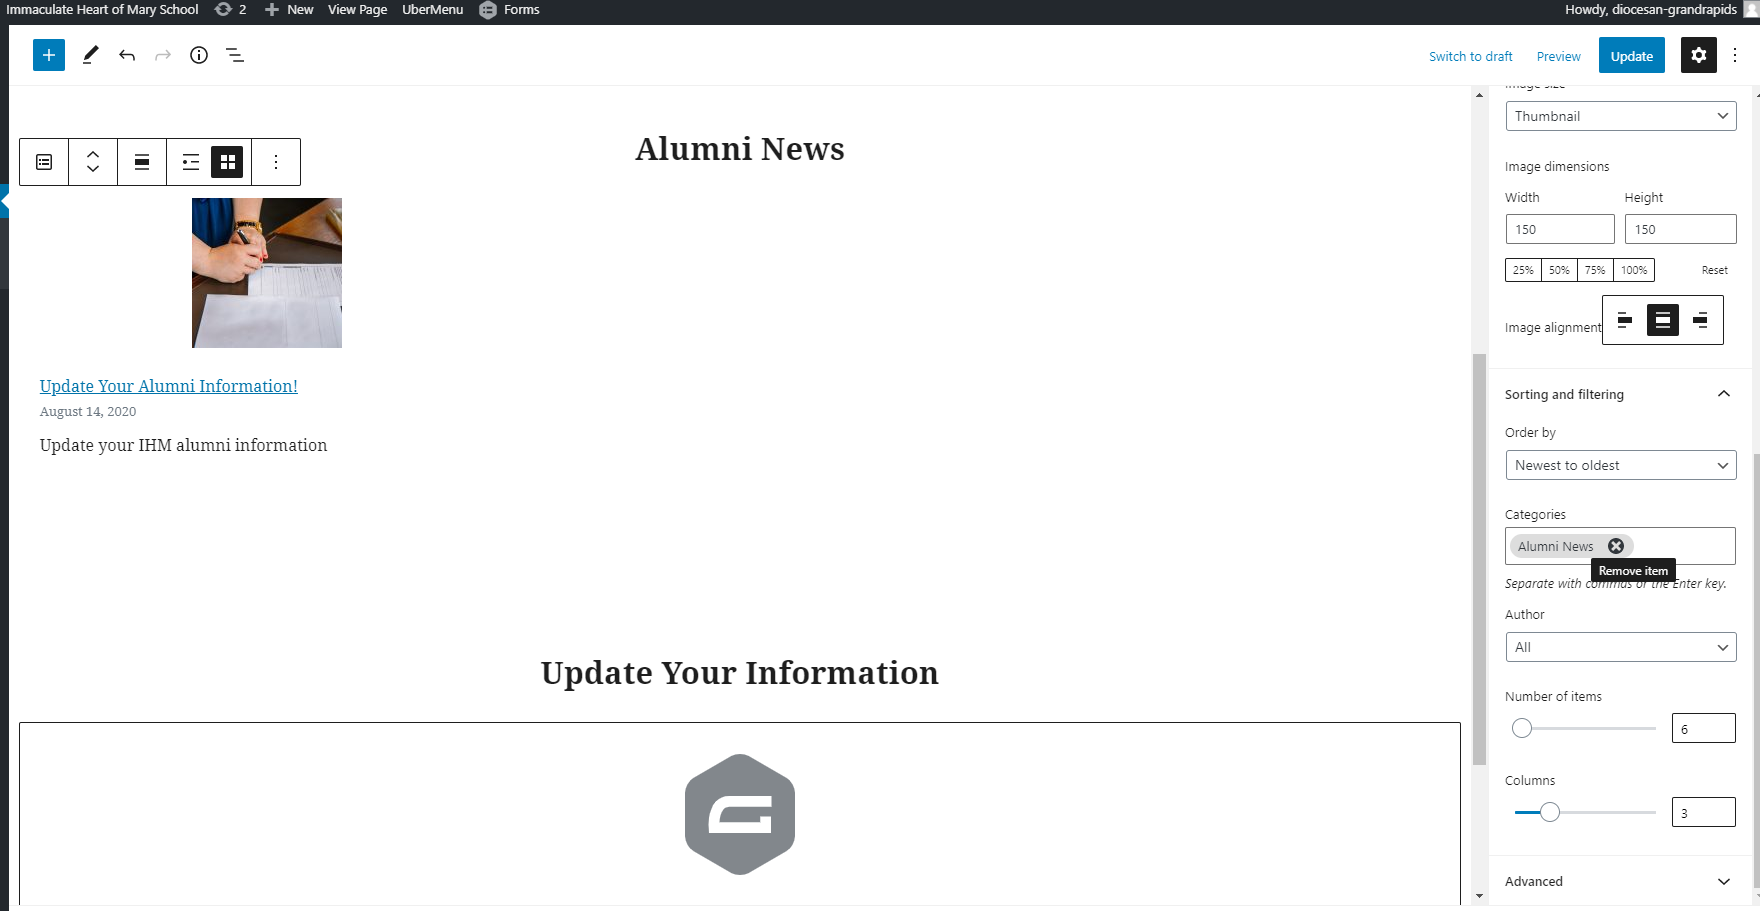Open the settings gear sidebar toggle
The height and width of the screenshot is (911, 1760).
(x=1699, y=55)
